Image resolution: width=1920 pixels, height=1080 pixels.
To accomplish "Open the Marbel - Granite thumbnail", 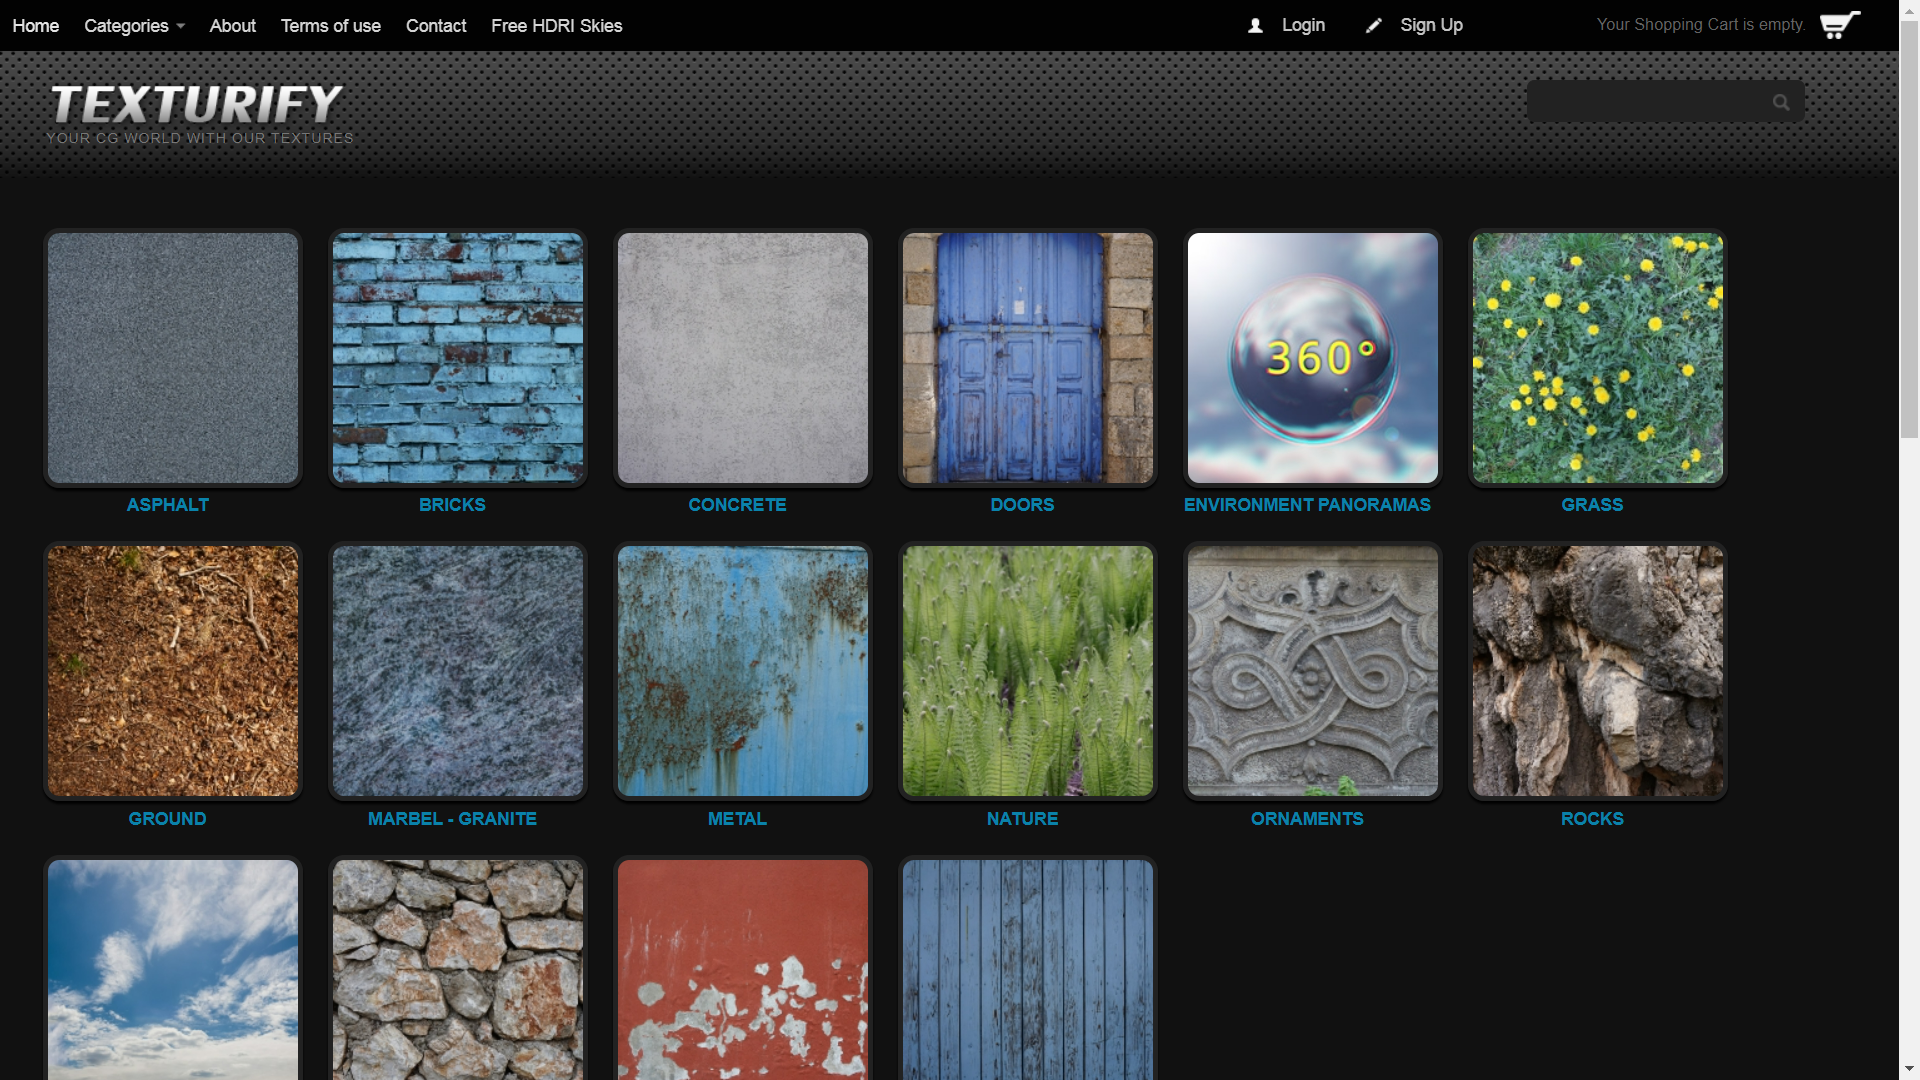I will [458, 671].
